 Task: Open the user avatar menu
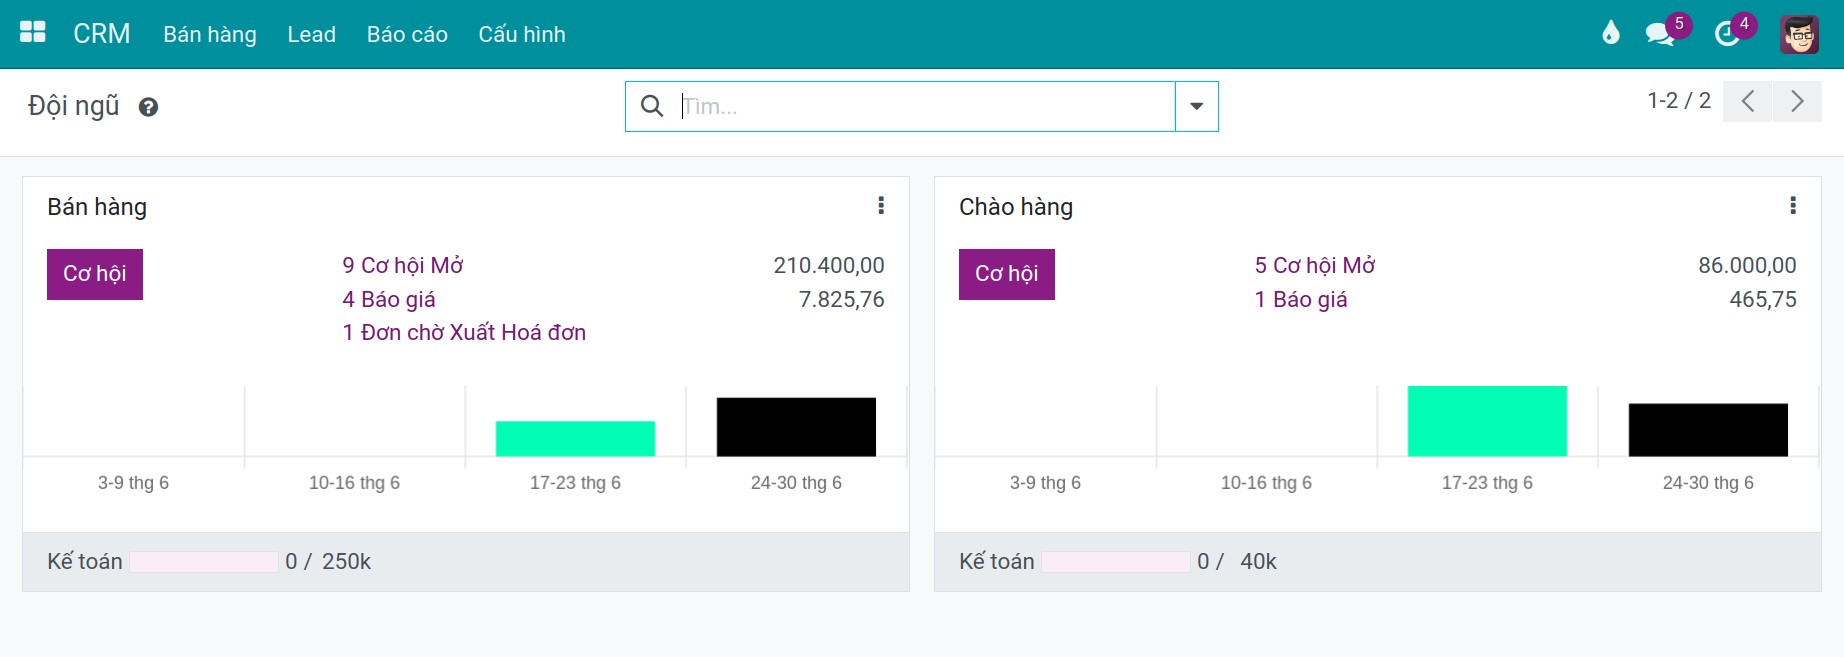pyautogui.click(x=1799, y=34)
